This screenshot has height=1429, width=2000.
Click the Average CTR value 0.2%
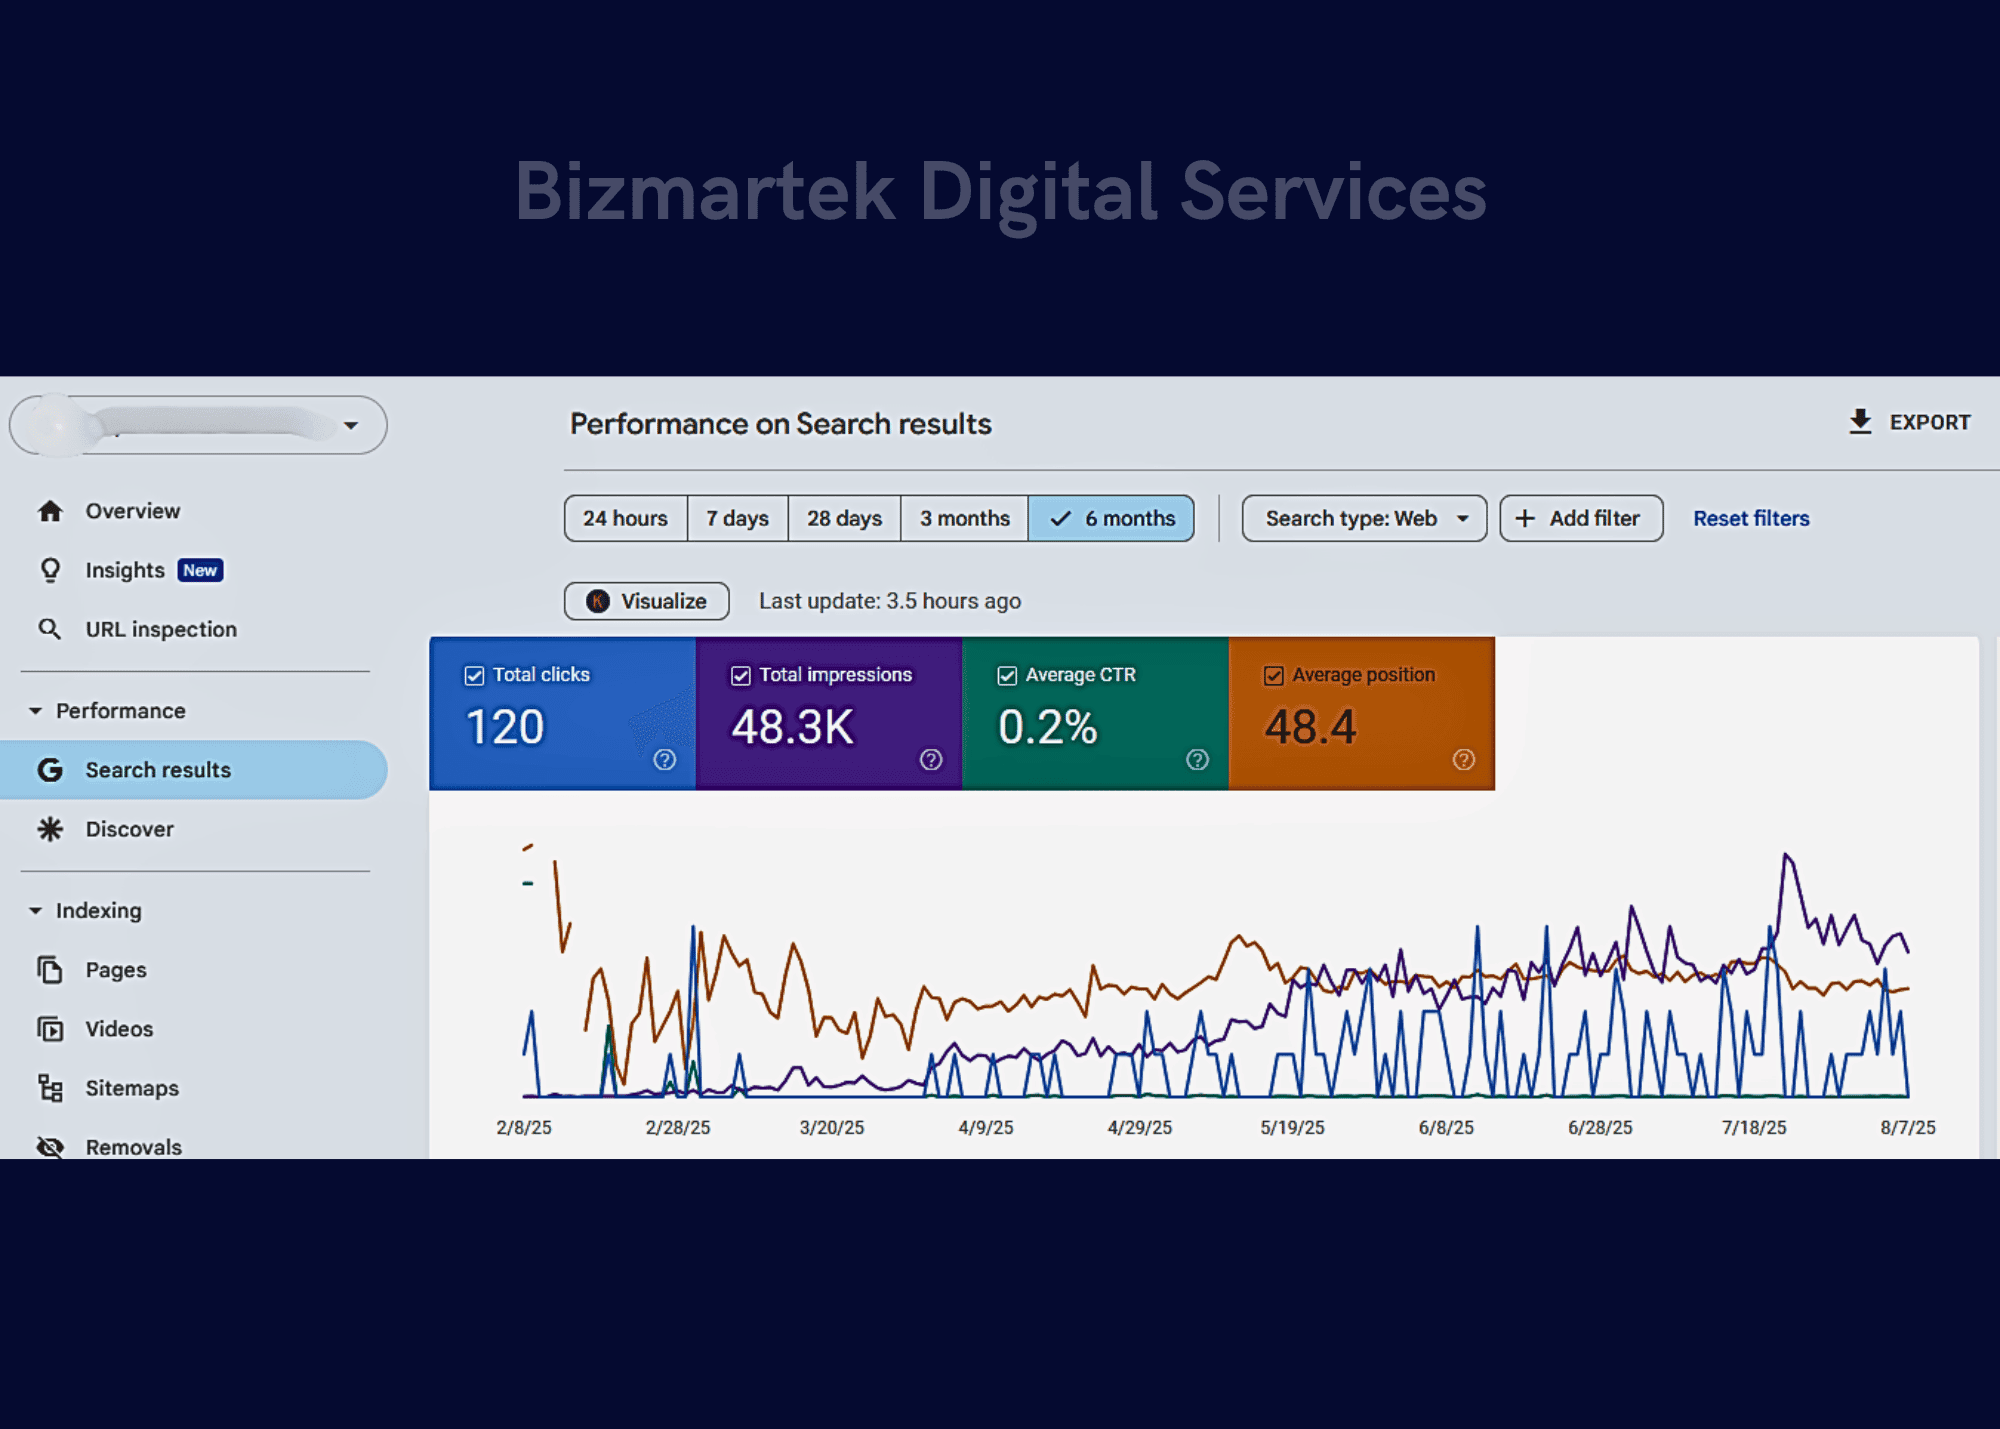1048,727
